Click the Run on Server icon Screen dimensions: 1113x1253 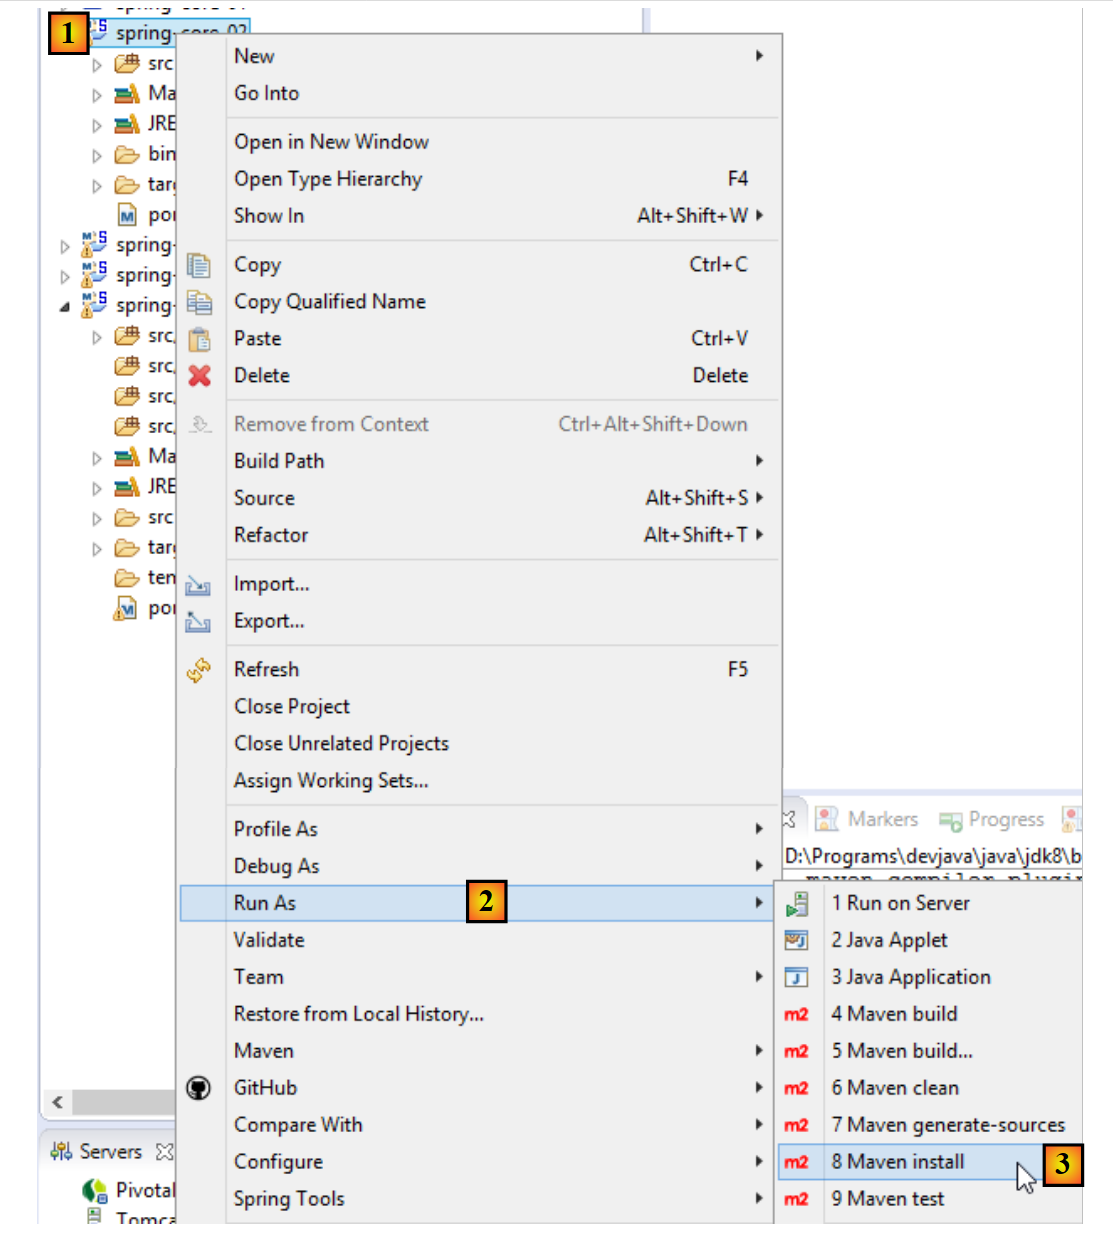tap(796, 904)
